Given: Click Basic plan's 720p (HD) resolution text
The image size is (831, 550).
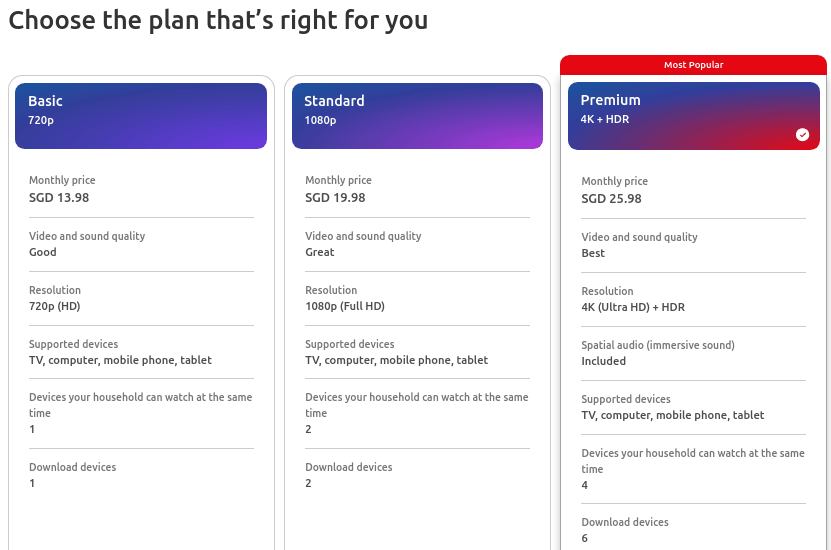Looking at the screenshot, I should click(x=55, y=306).
